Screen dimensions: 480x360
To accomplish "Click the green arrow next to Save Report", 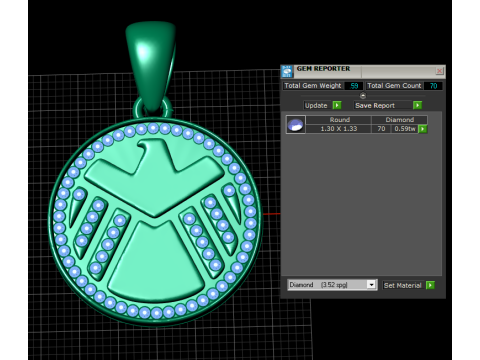I will pyautogui.click(x=417, y=105).
